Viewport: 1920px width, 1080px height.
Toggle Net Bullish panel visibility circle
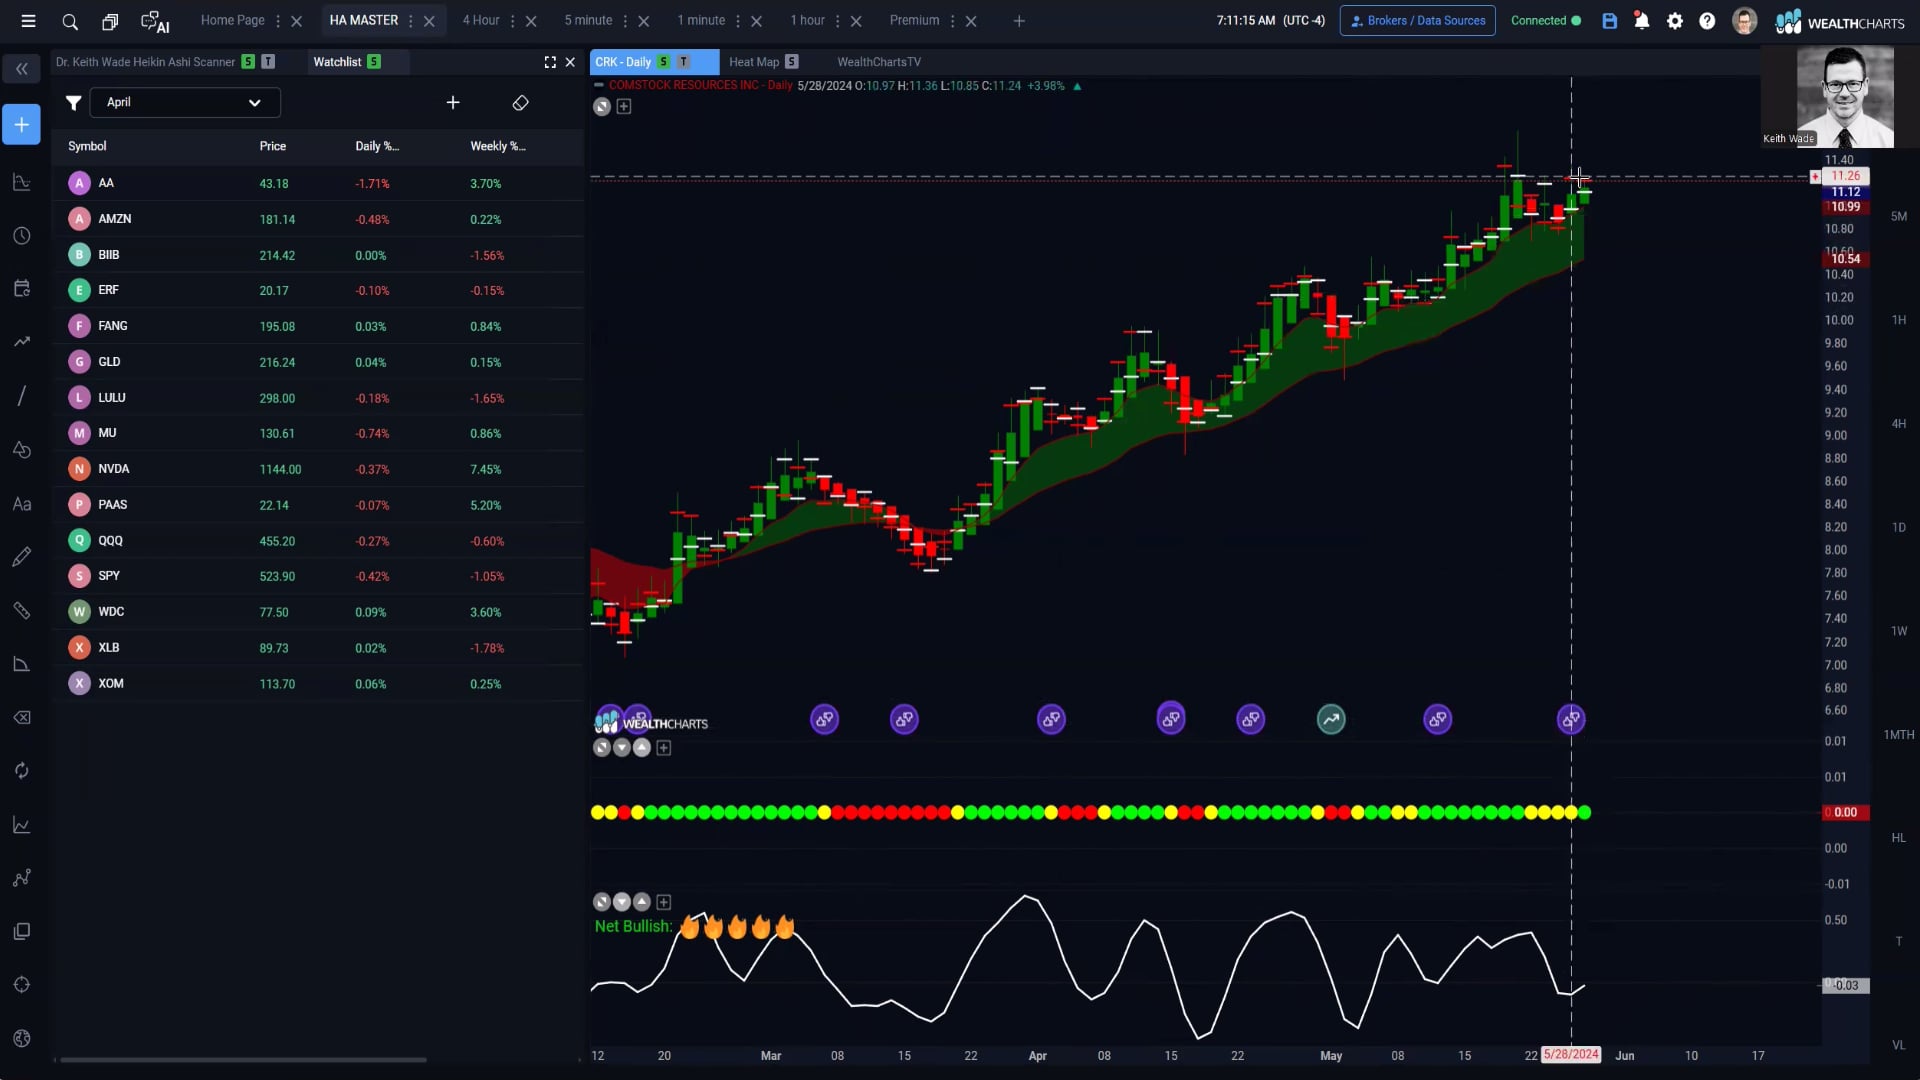coord(602,902)
